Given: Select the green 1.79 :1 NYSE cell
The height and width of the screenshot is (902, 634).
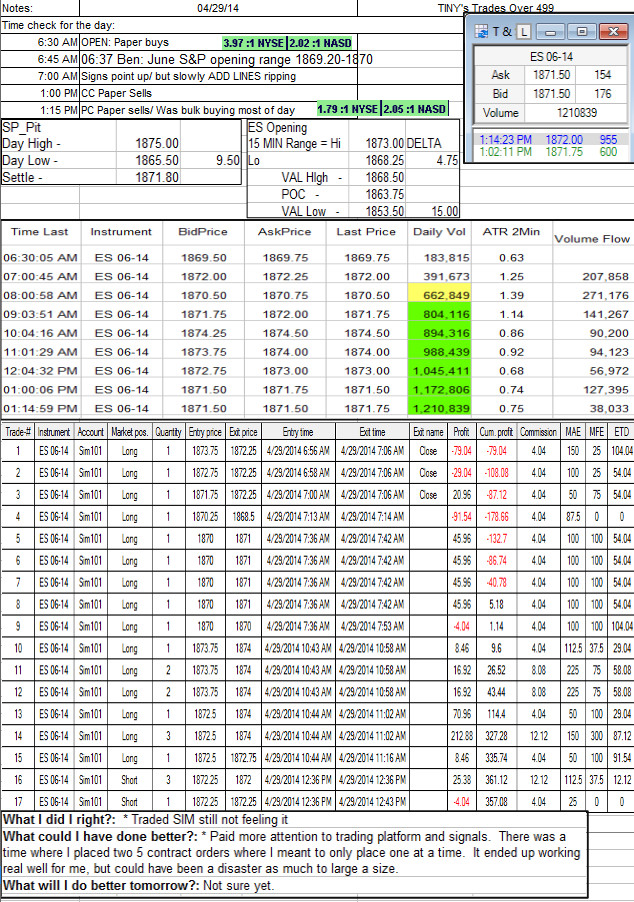Looking at the screenshot, I should coord(348,109).
